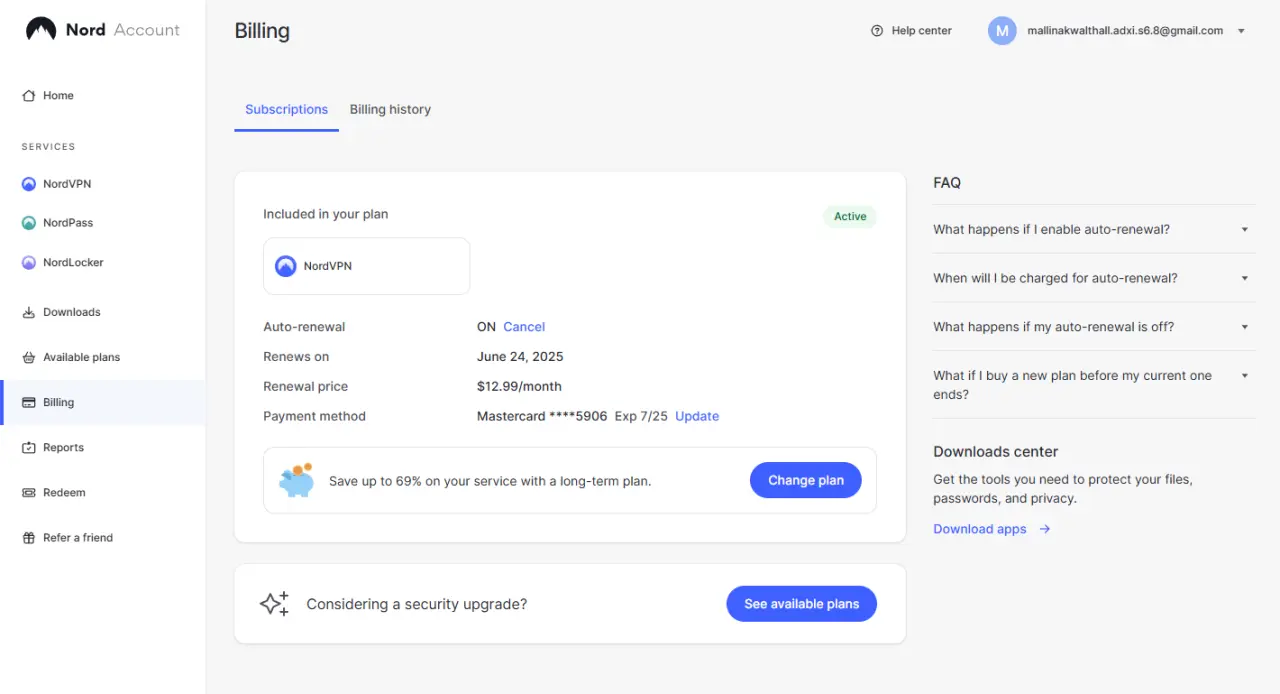Select the Subscriptions tab
The width and height of the screenshot is (1280, 694).
286,110
